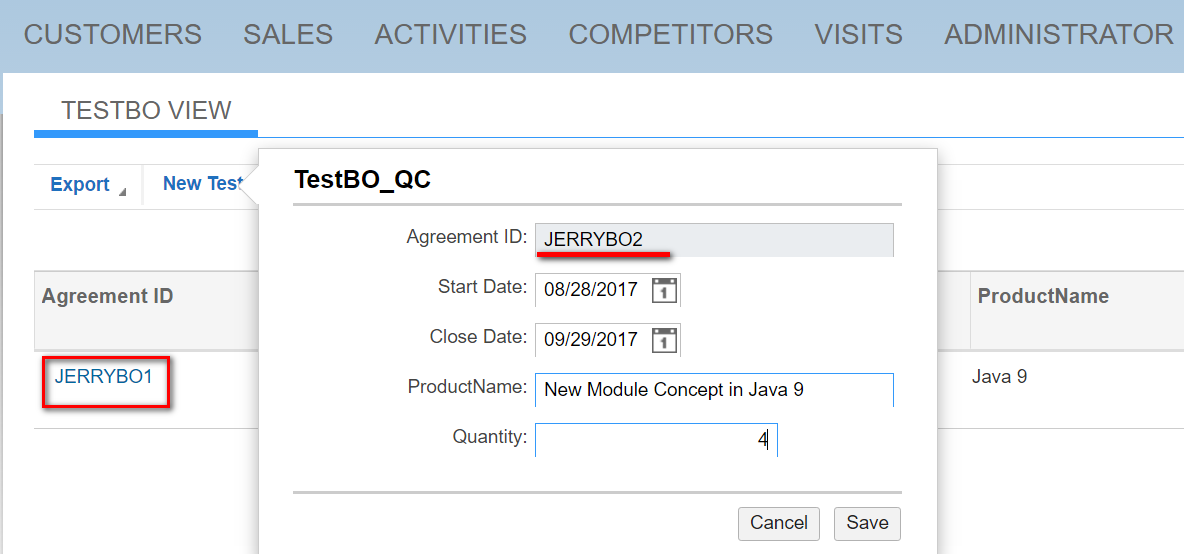This screenshot has width=1184, height=554.
Task: Open the Close Date calendar picker icon
Action: pyautogui.click(x=664, y=340)
